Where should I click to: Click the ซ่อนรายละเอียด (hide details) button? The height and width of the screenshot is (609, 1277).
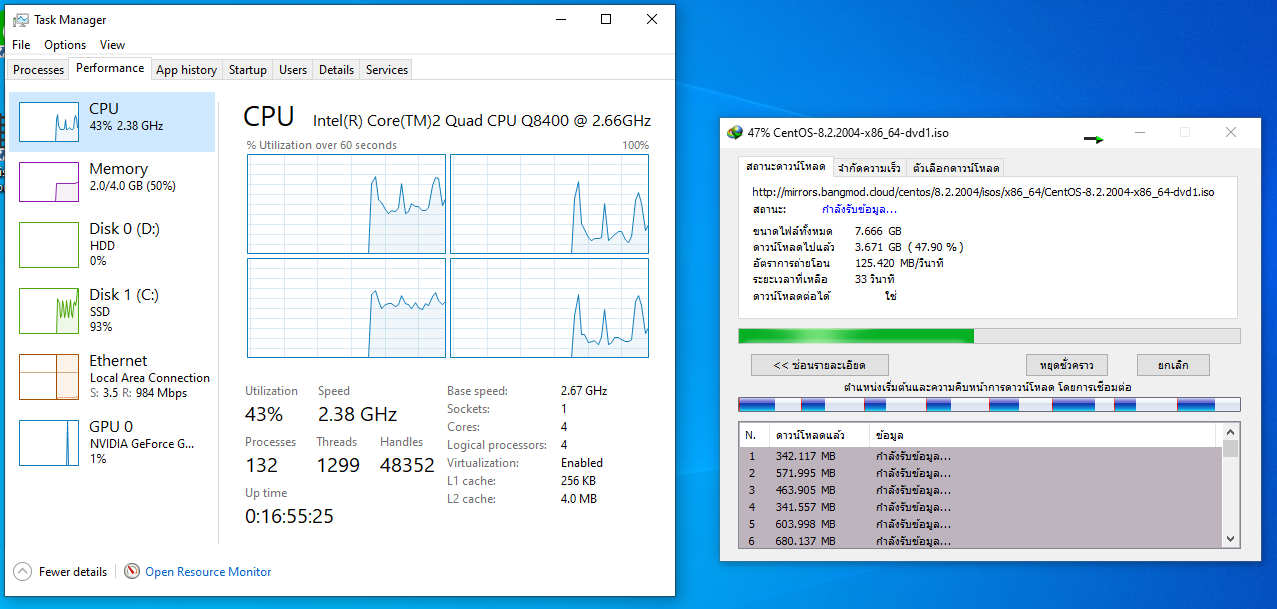tap(820, 365)
